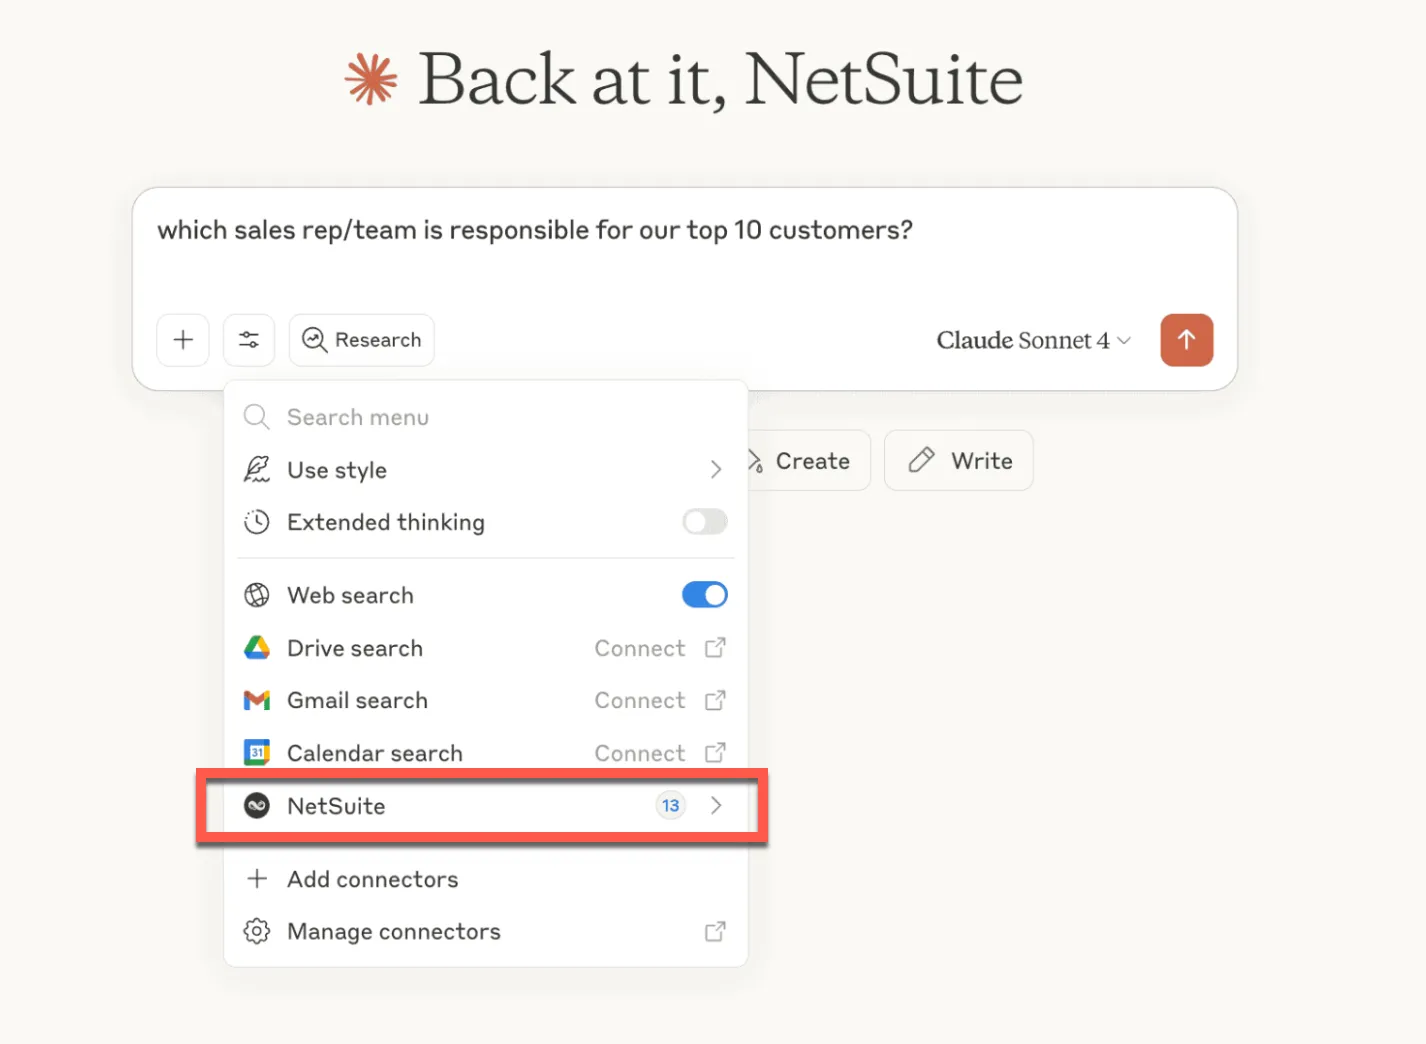Open the Claude Sonnet 4 model dropdown
This screenshot has height=1044, width=1426.
click(1033, 340)
